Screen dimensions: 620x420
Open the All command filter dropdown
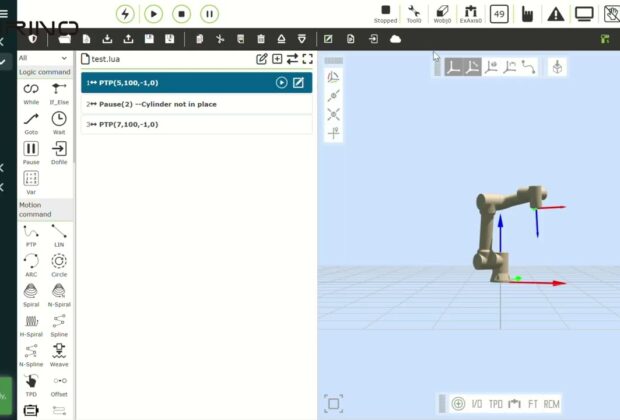pos(45,58)
